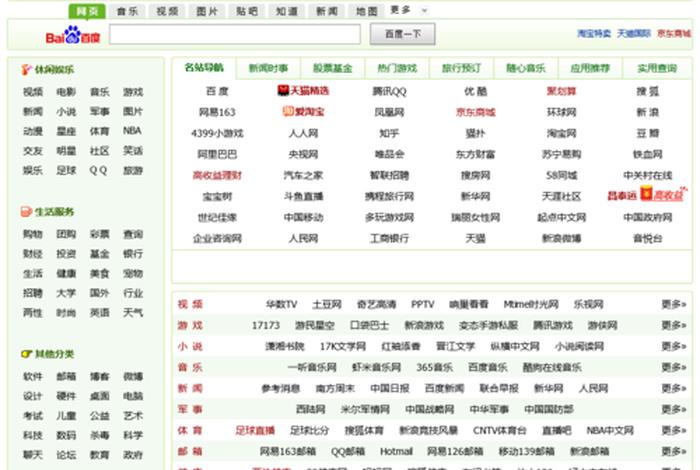Open the 阿里巴巴 site link
This screenshot has height=470, width=700.
tap(217, 154)
